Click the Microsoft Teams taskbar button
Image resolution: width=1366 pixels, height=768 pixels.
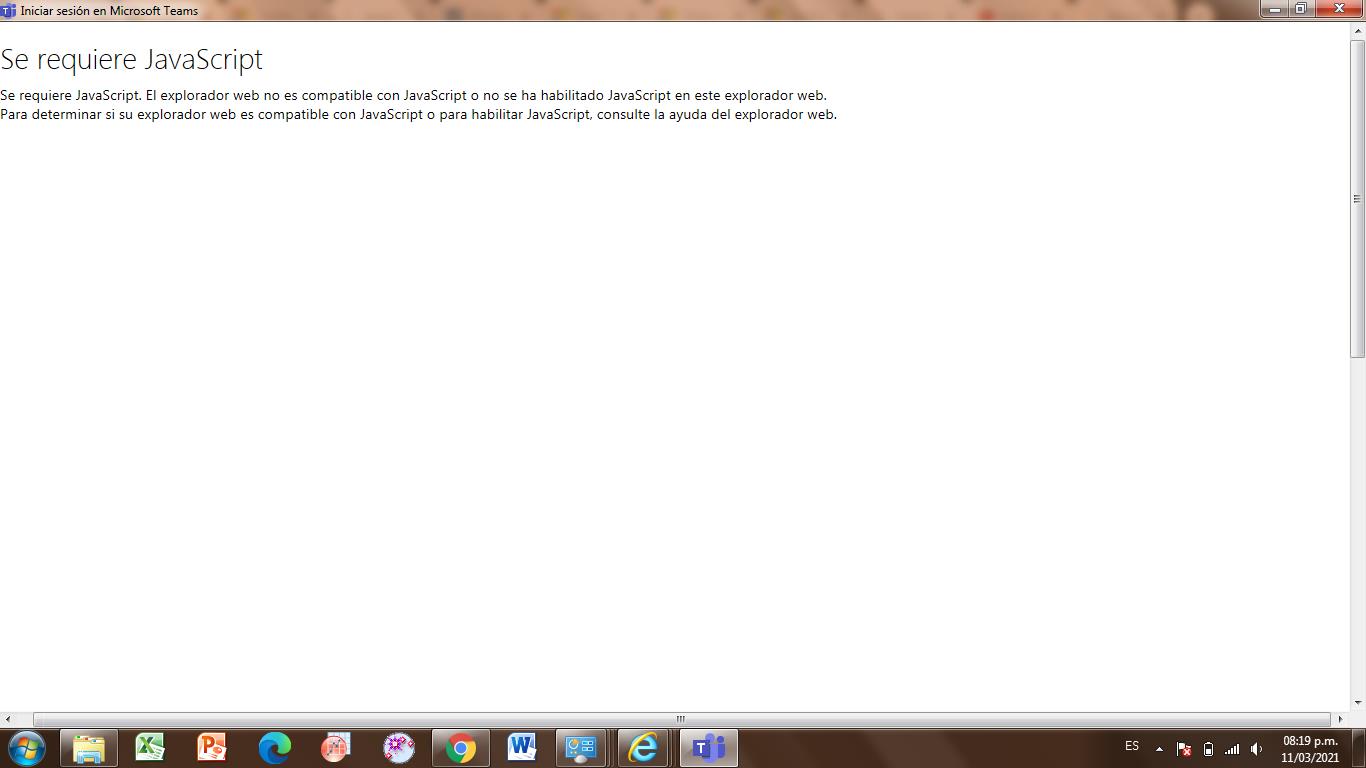coord(709,748)
